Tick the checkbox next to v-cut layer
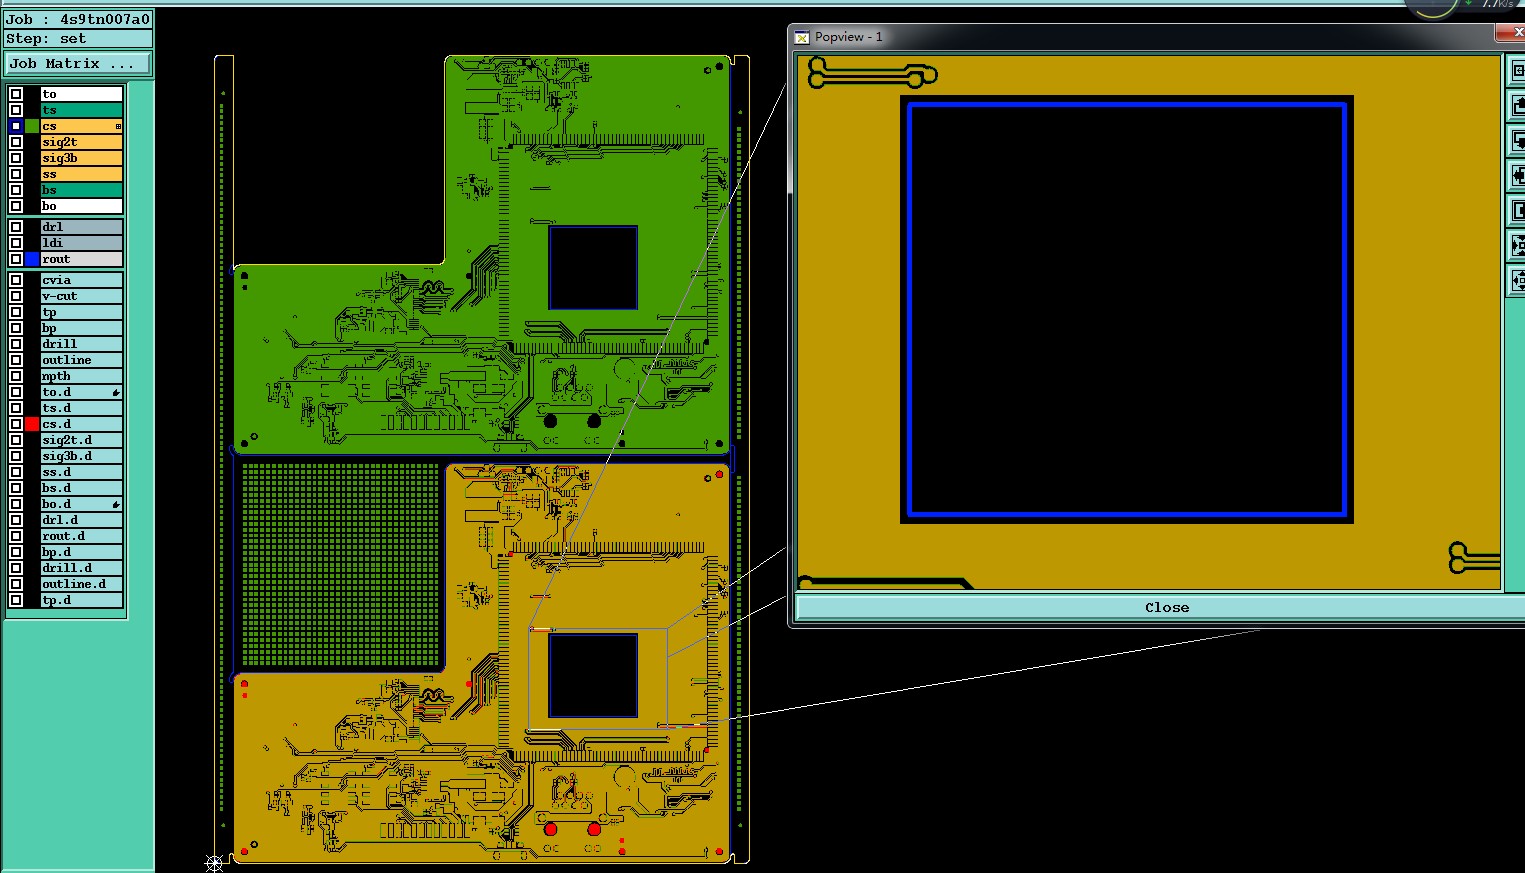This screenshot has width=1525, height=873. point(16,296)
